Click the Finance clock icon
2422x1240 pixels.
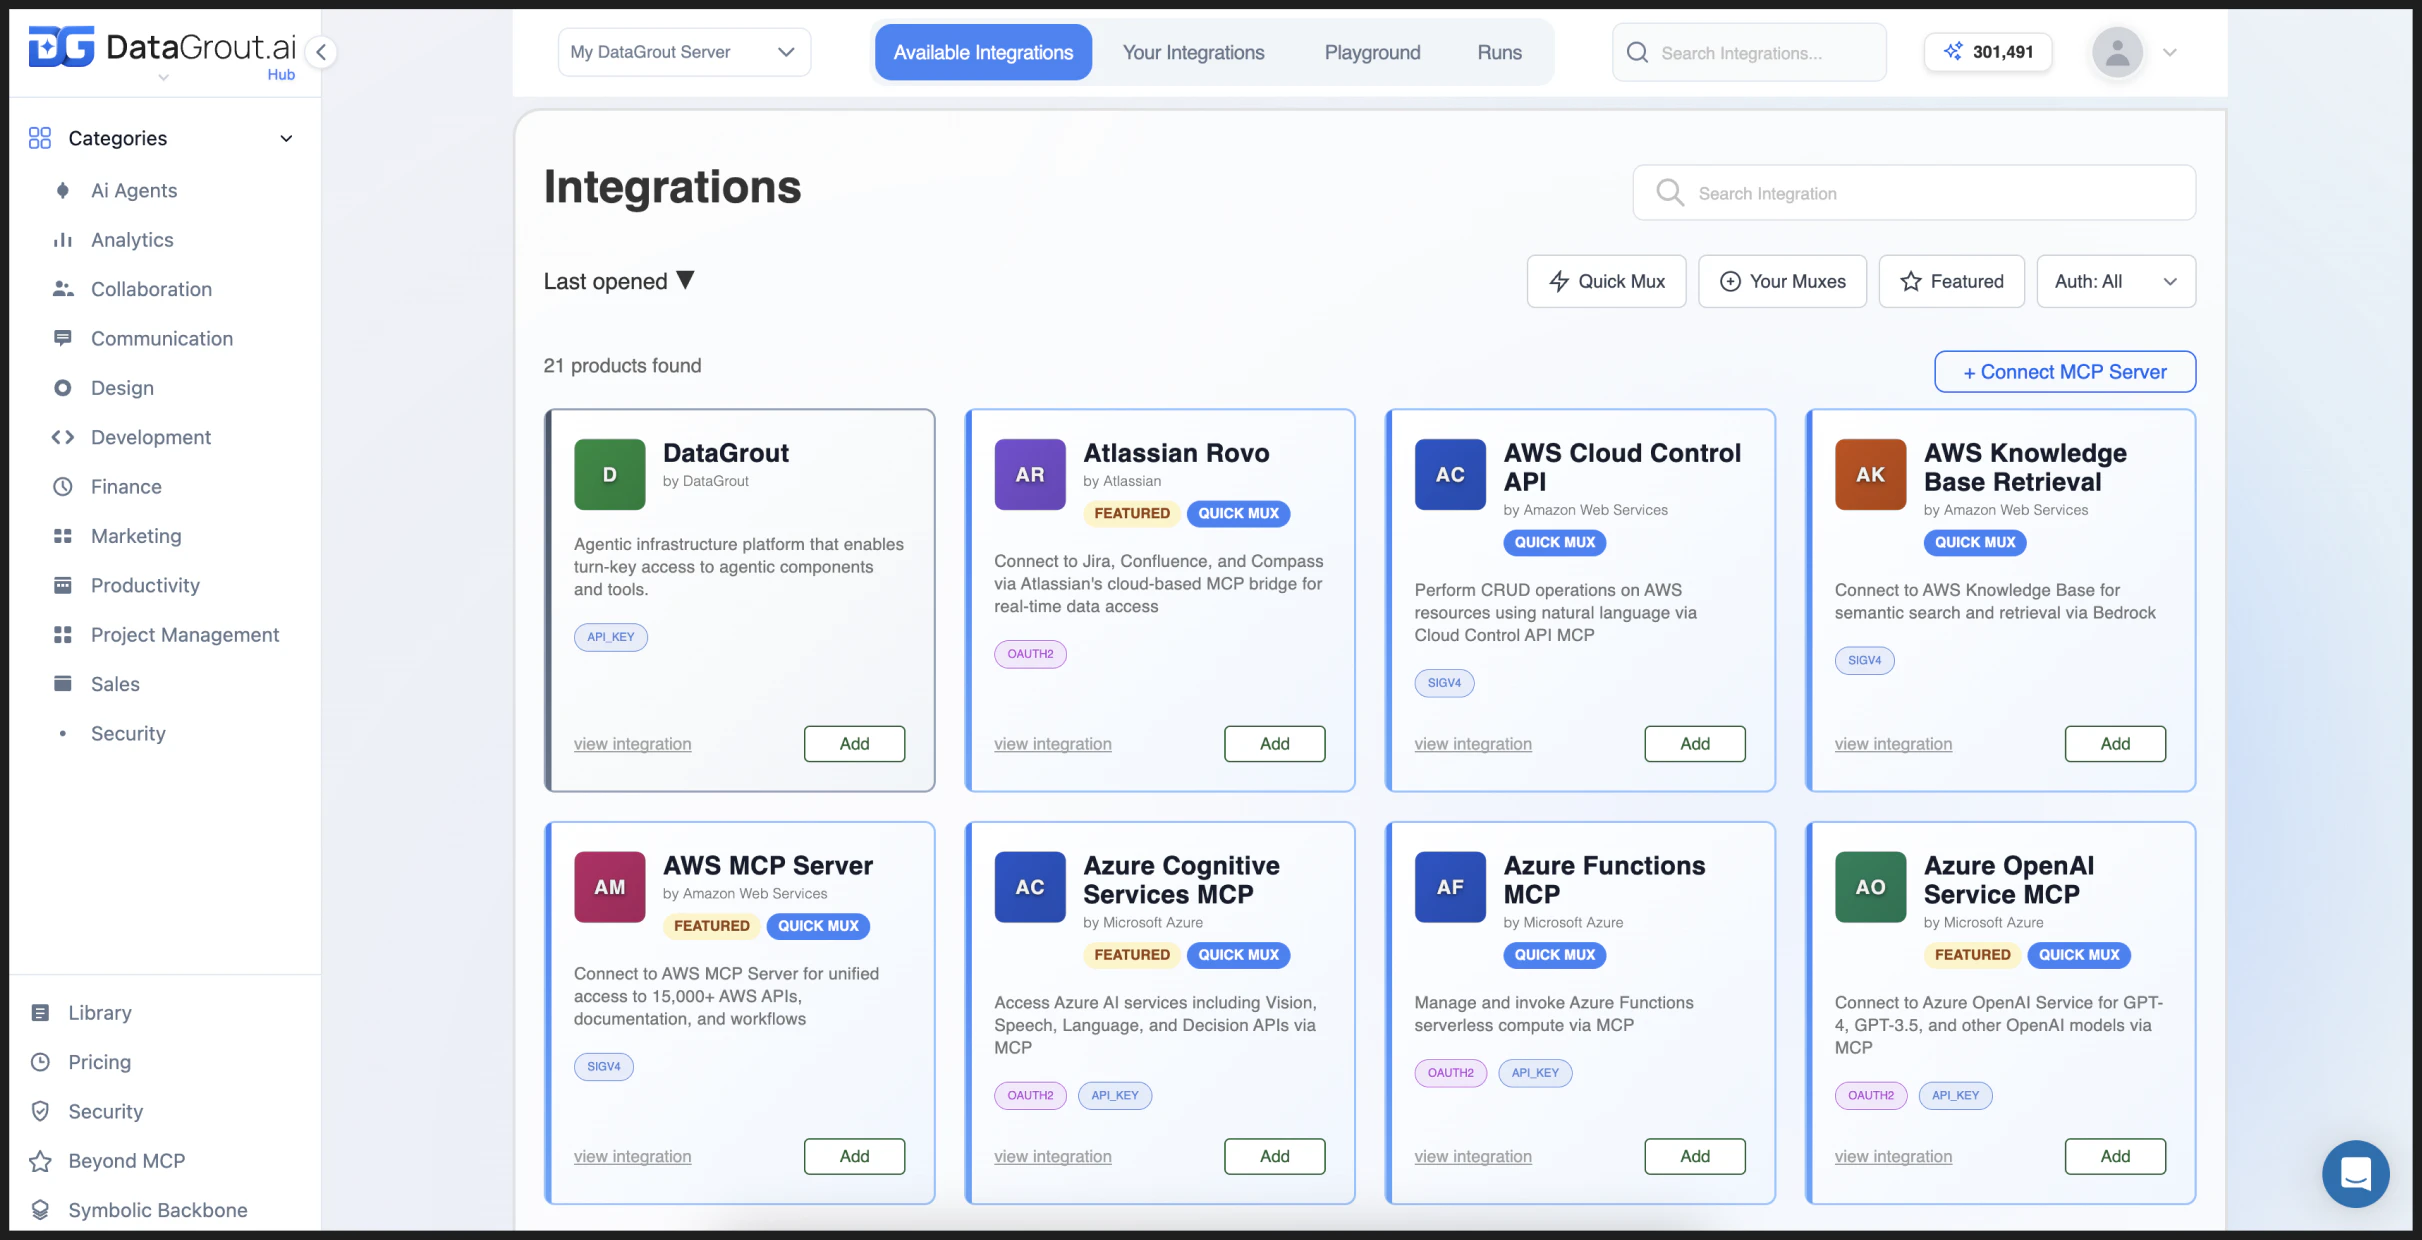(62, 486)
